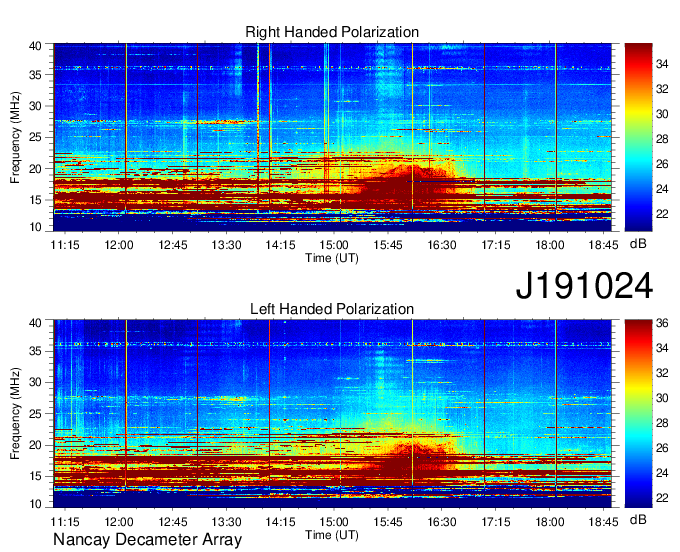Click the 36 value on Left Handed color bar
The image size is (680, 552).
pos(662,323)
